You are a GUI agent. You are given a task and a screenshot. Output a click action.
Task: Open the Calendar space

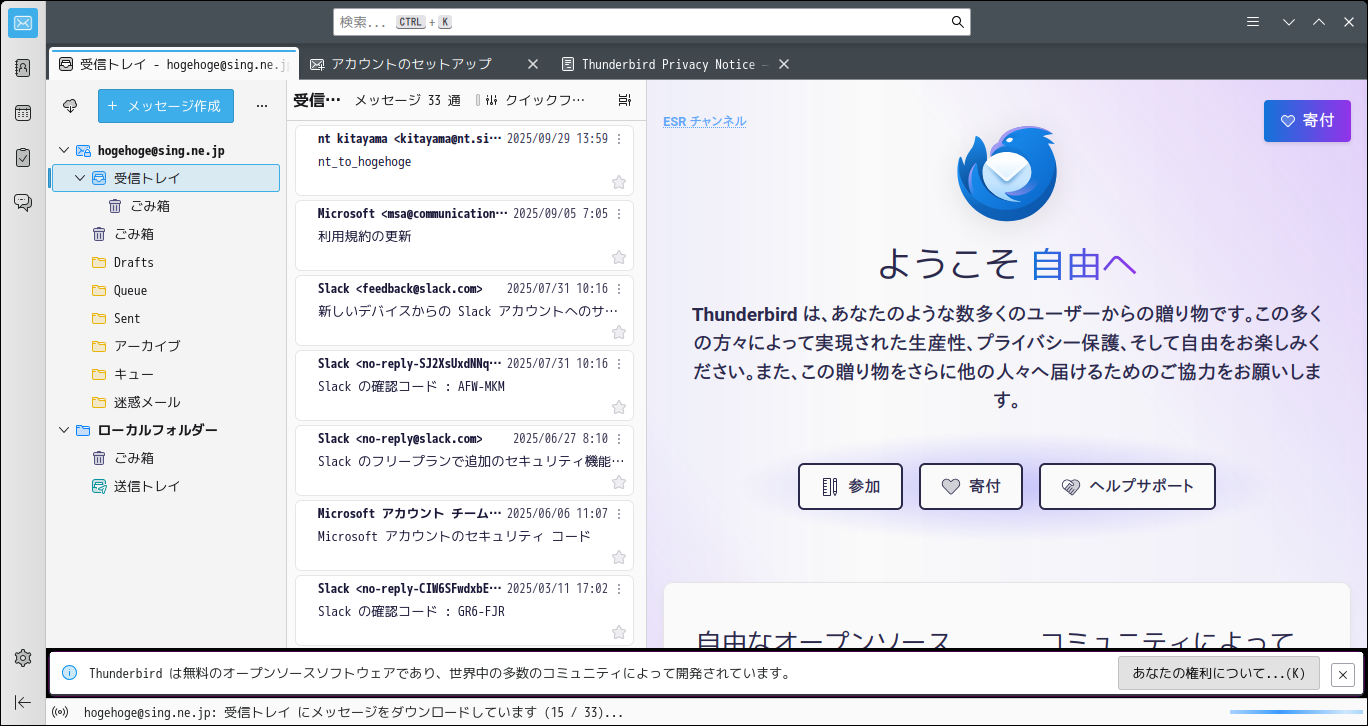(23, 113)
